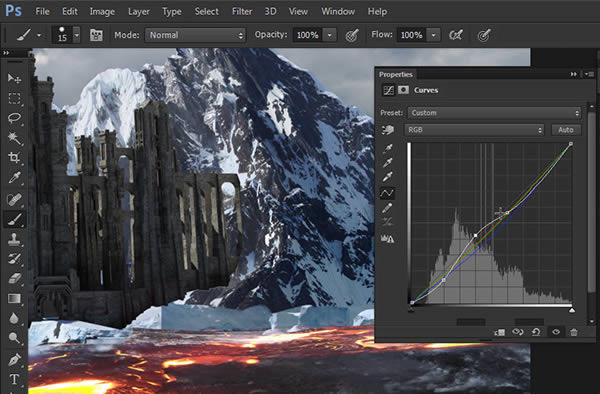Click the Curves adjustment icon in Properties

click(388, 90)
